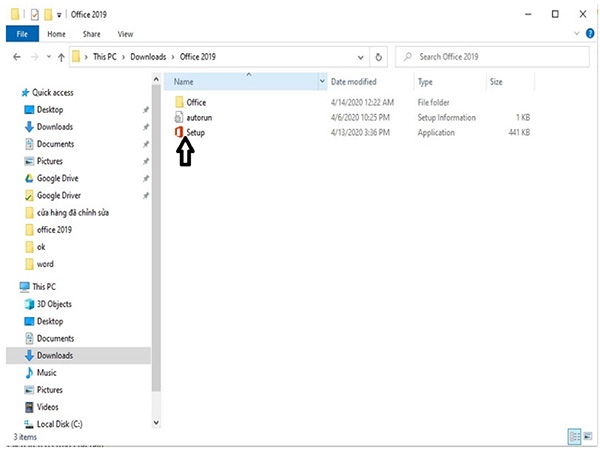Sort by the Type column header
The height and width of the screenshot is (452, 600).
coord(450,82)
